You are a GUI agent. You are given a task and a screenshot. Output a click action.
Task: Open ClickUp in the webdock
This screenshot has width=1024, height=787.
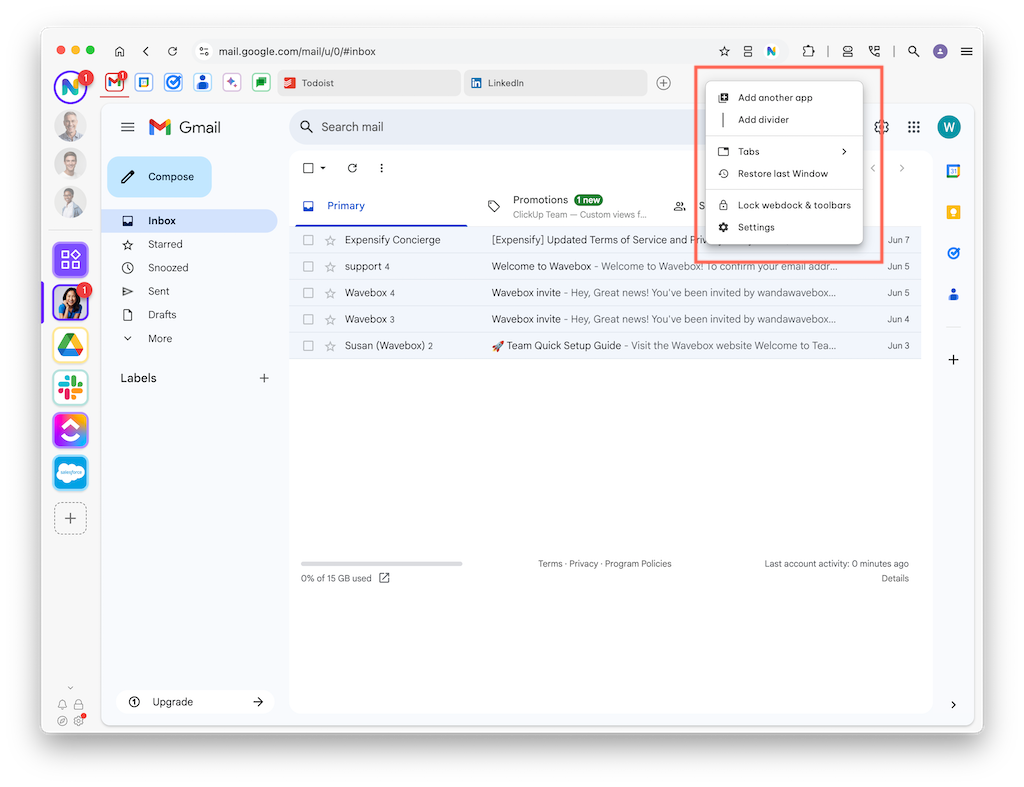coord(71,430)
